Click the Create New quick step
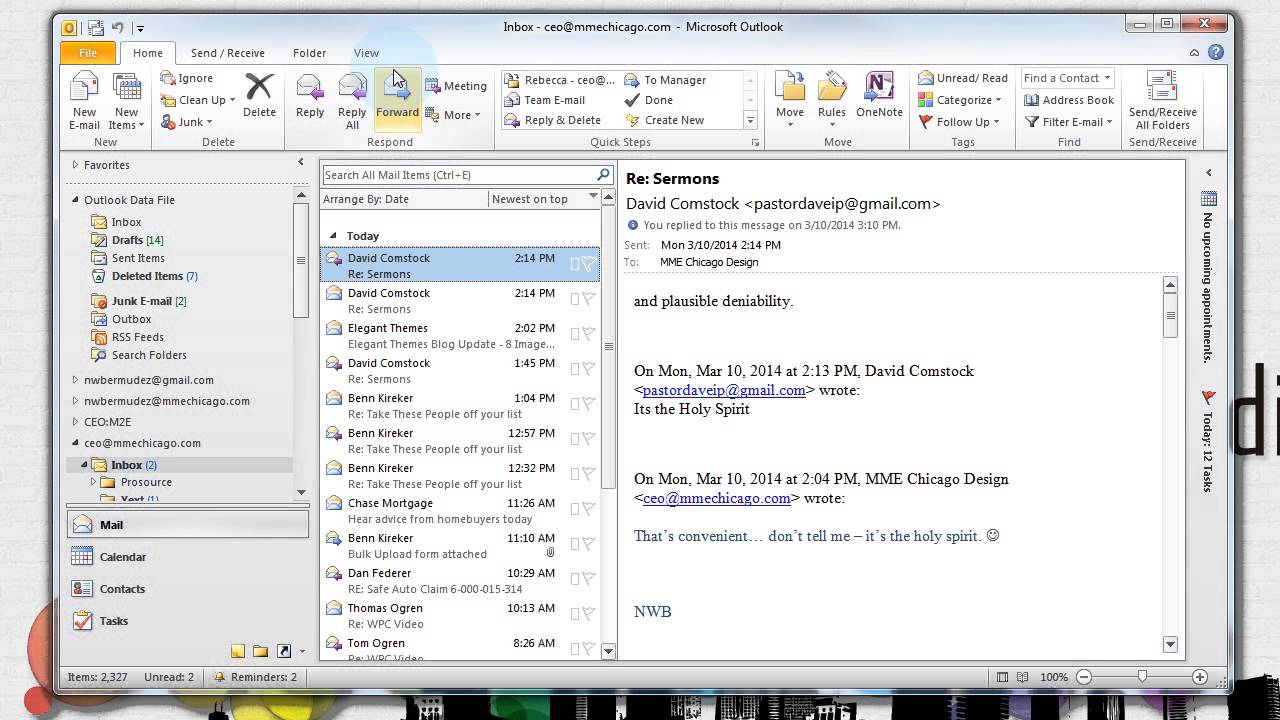Viewport: 1280px width, 720px height. (664, 120)
